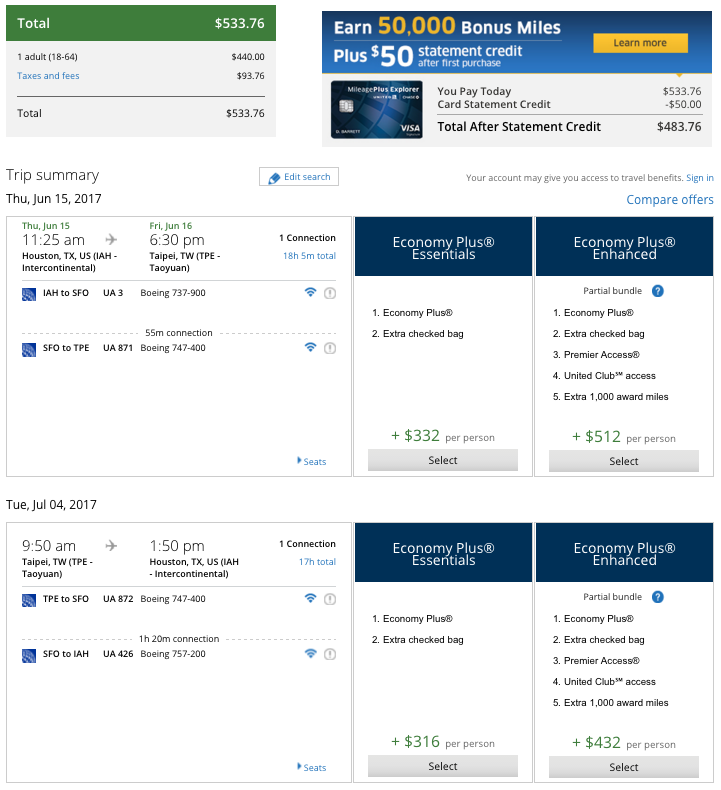Select Economy Plus Enhanced for +$512
Screen dimensions: 721x790
(624, 461)
